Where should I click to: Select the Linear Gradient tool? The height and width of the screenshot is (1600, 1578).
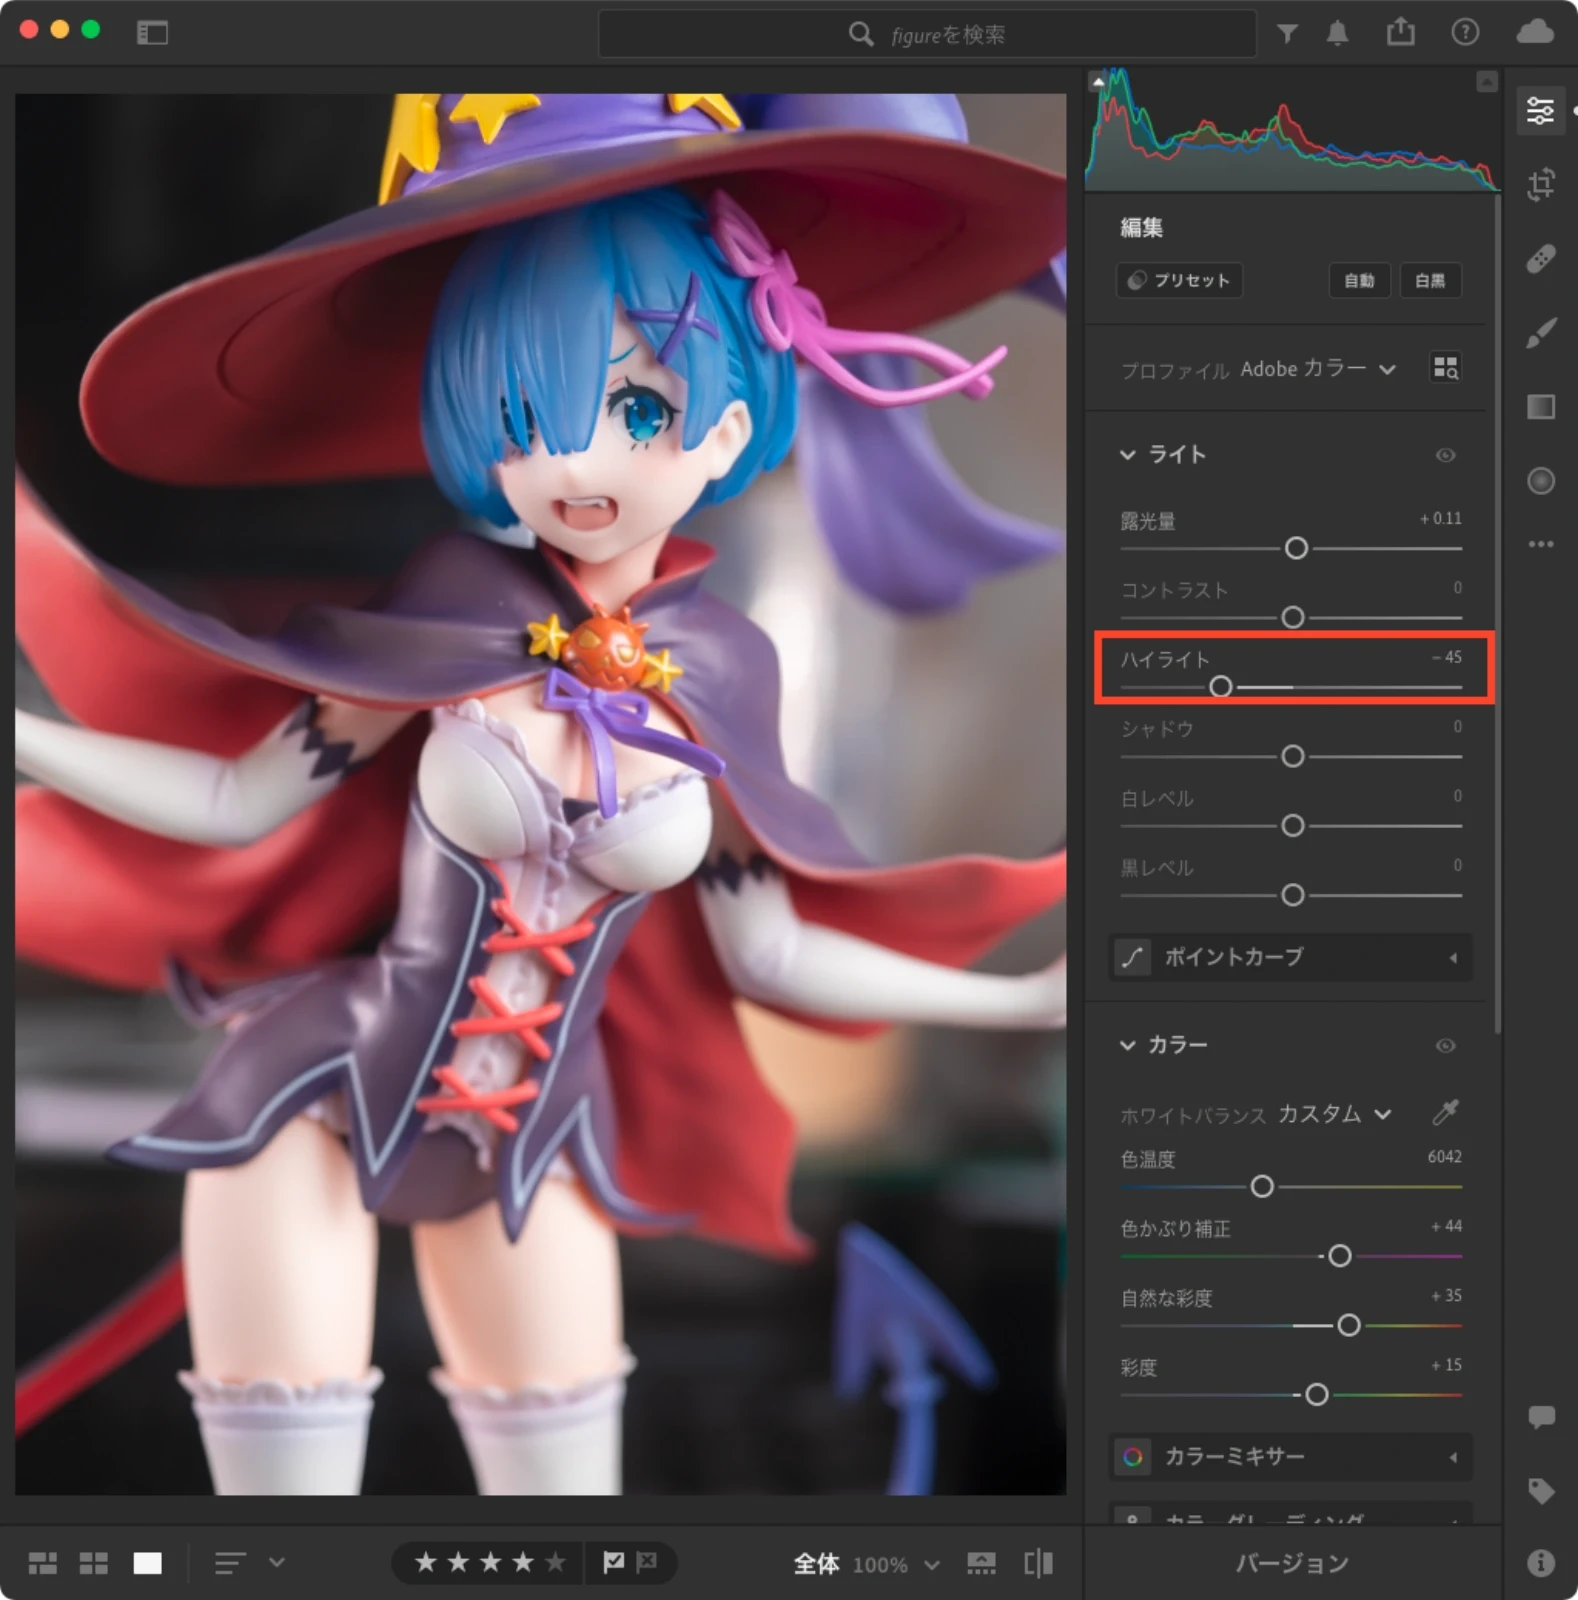click(1540, 407)
